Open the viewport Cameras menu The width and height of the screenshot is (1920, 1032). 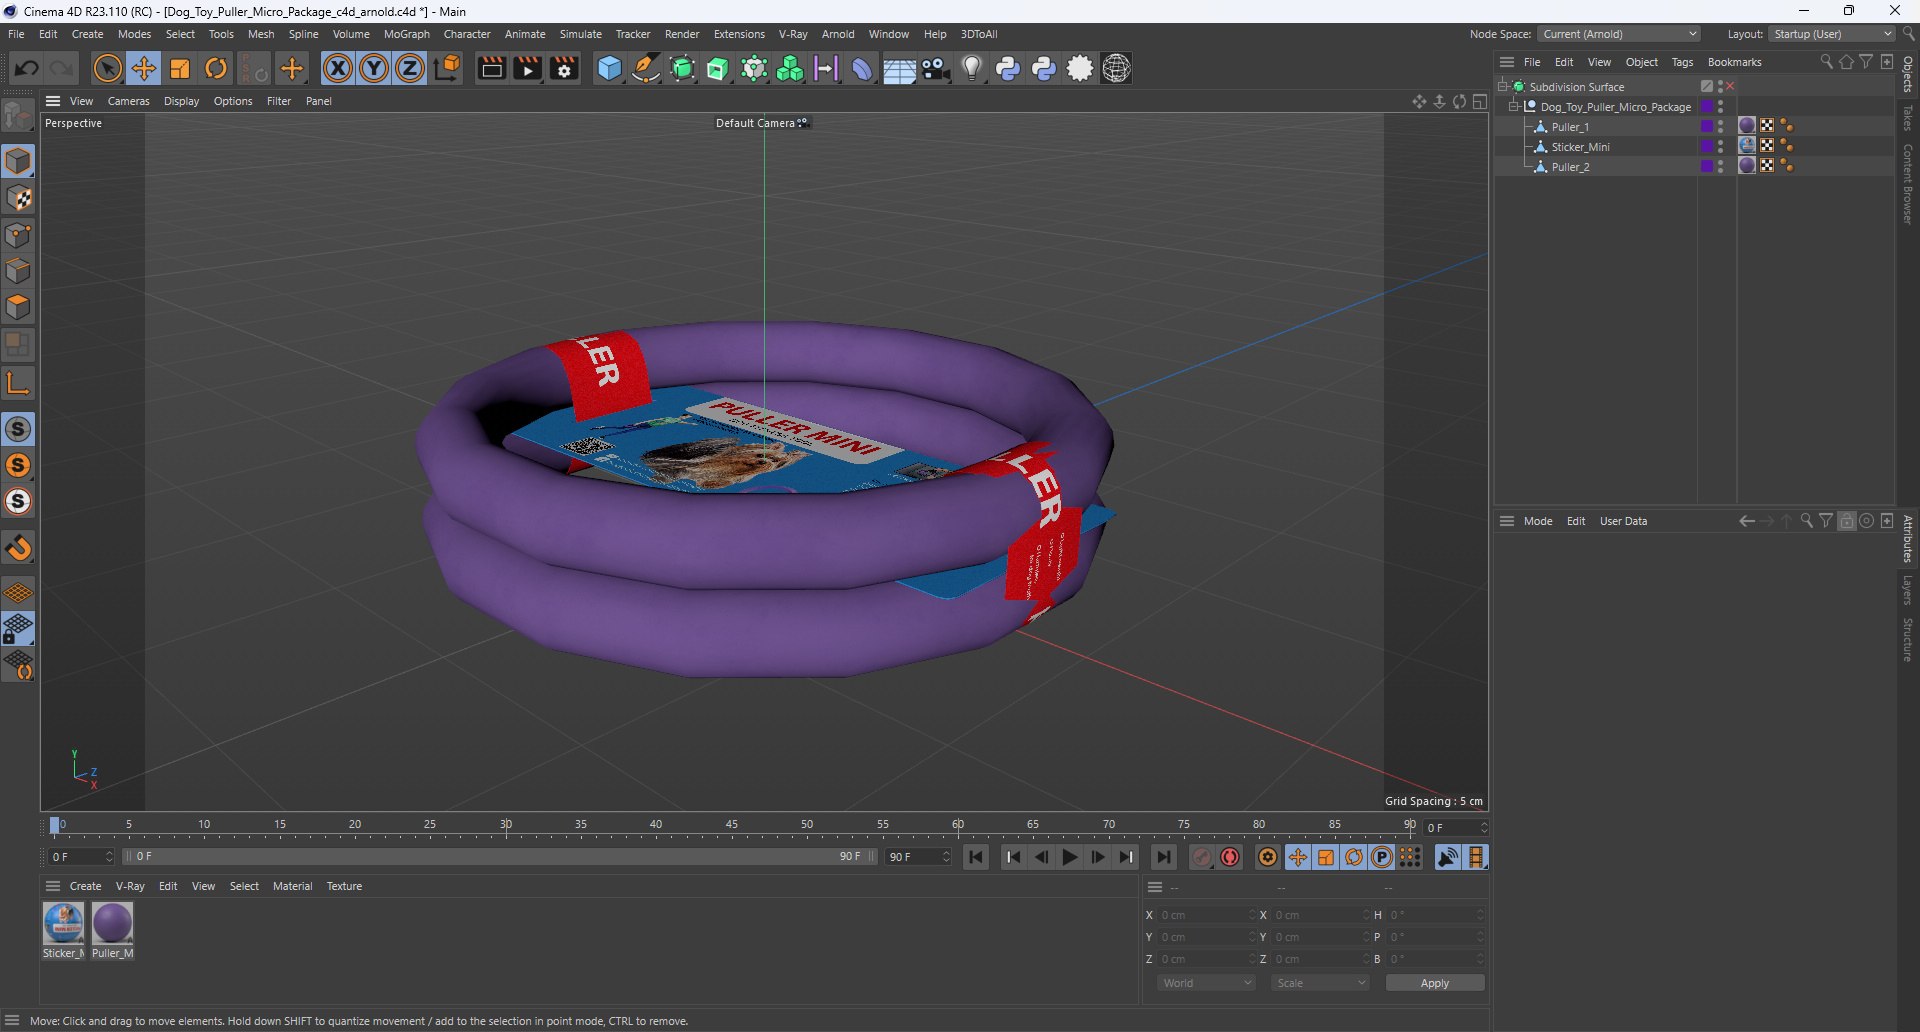[x=128, y=101]
